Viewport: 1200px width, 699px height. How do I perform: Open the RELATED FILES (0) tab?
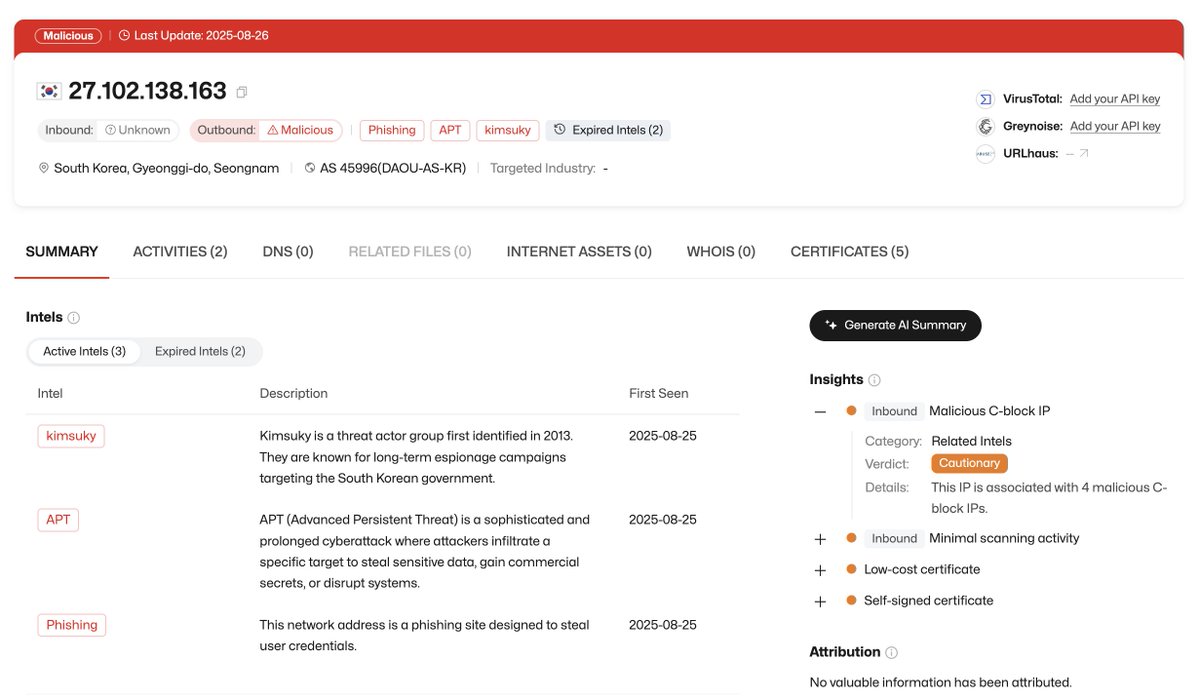click(x=410, y=252)
